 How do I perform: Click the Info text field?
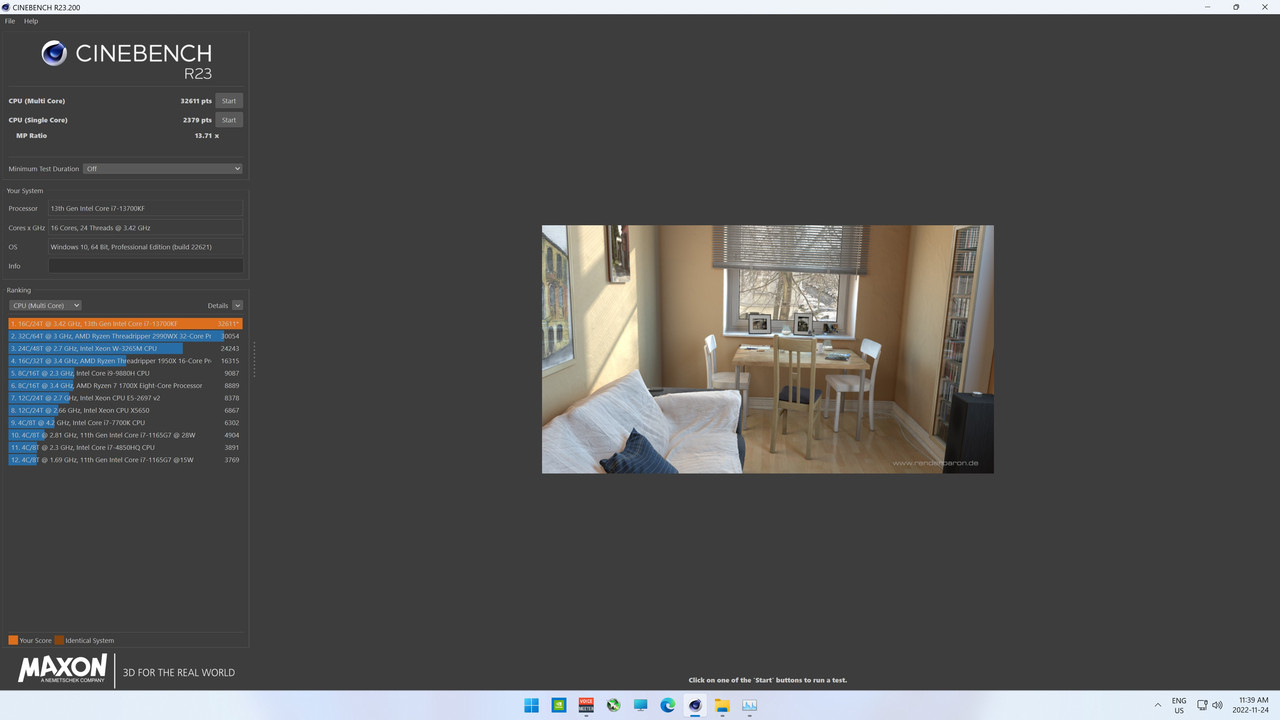(x=145, y=266)
